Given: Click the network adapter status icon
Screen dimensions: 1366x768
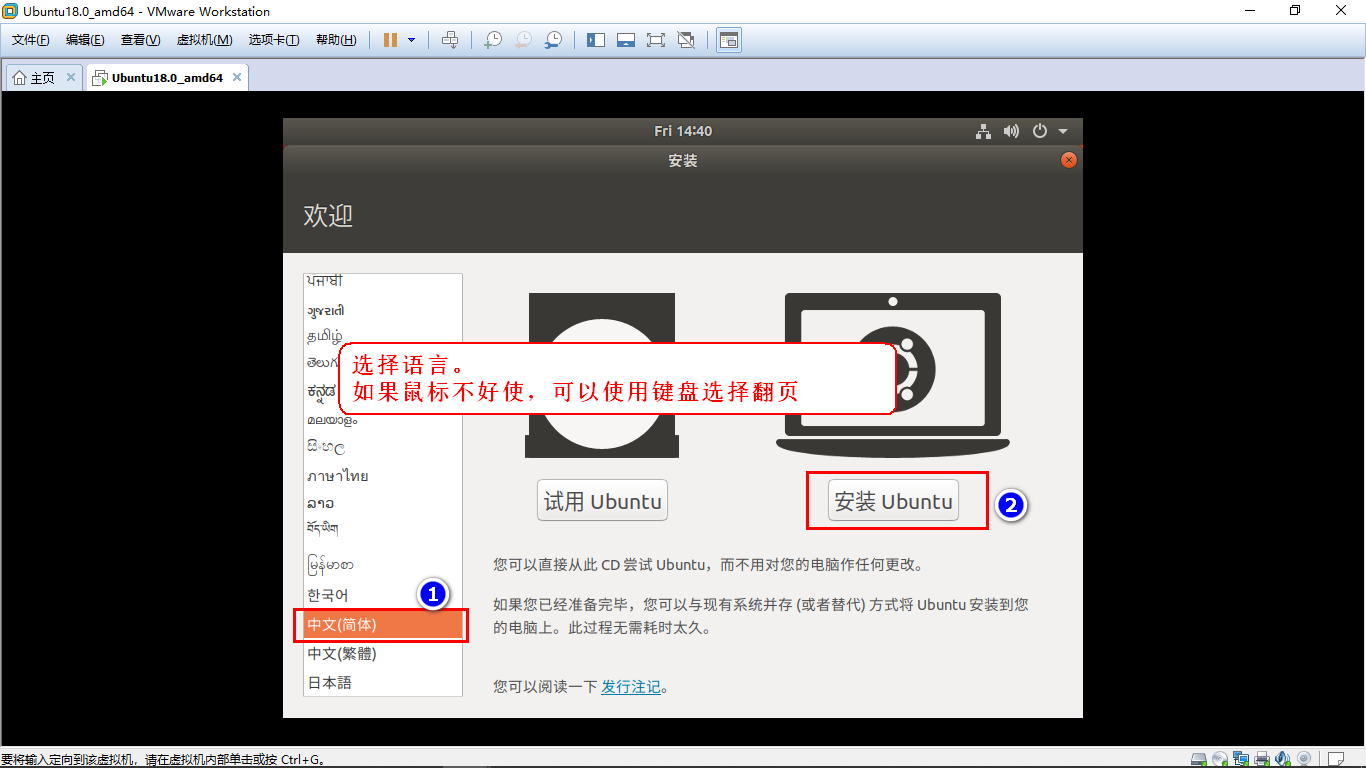Looking at the screenshot, I should click(1241, 759).
